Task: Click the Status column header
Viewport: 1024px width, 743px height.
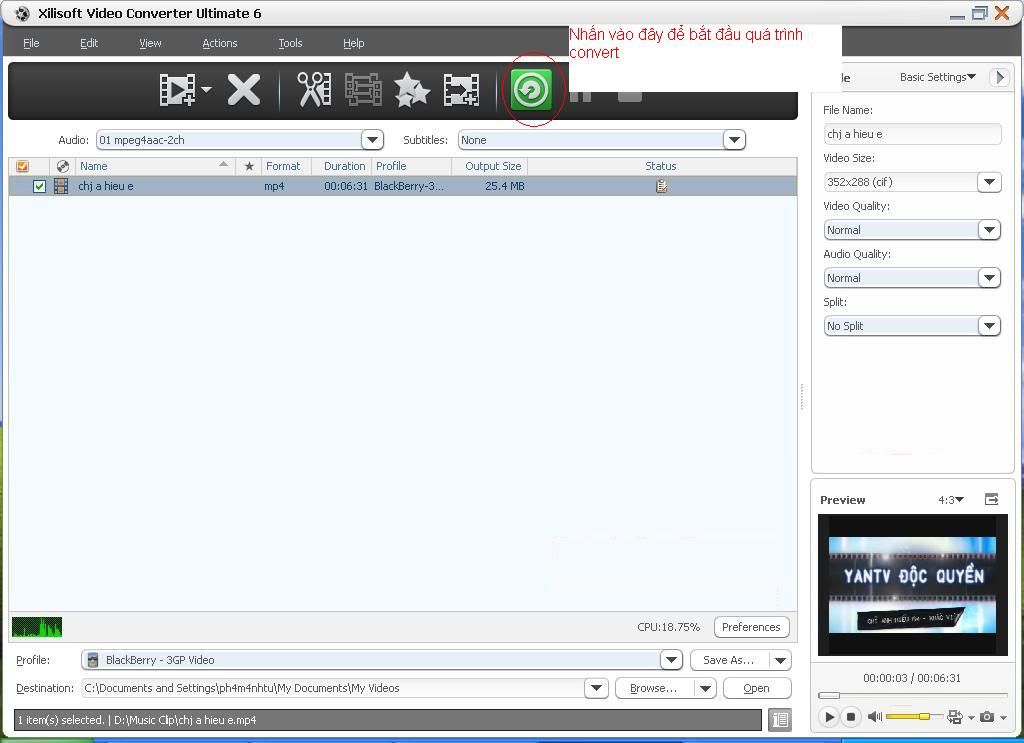Action: (661, 166)
